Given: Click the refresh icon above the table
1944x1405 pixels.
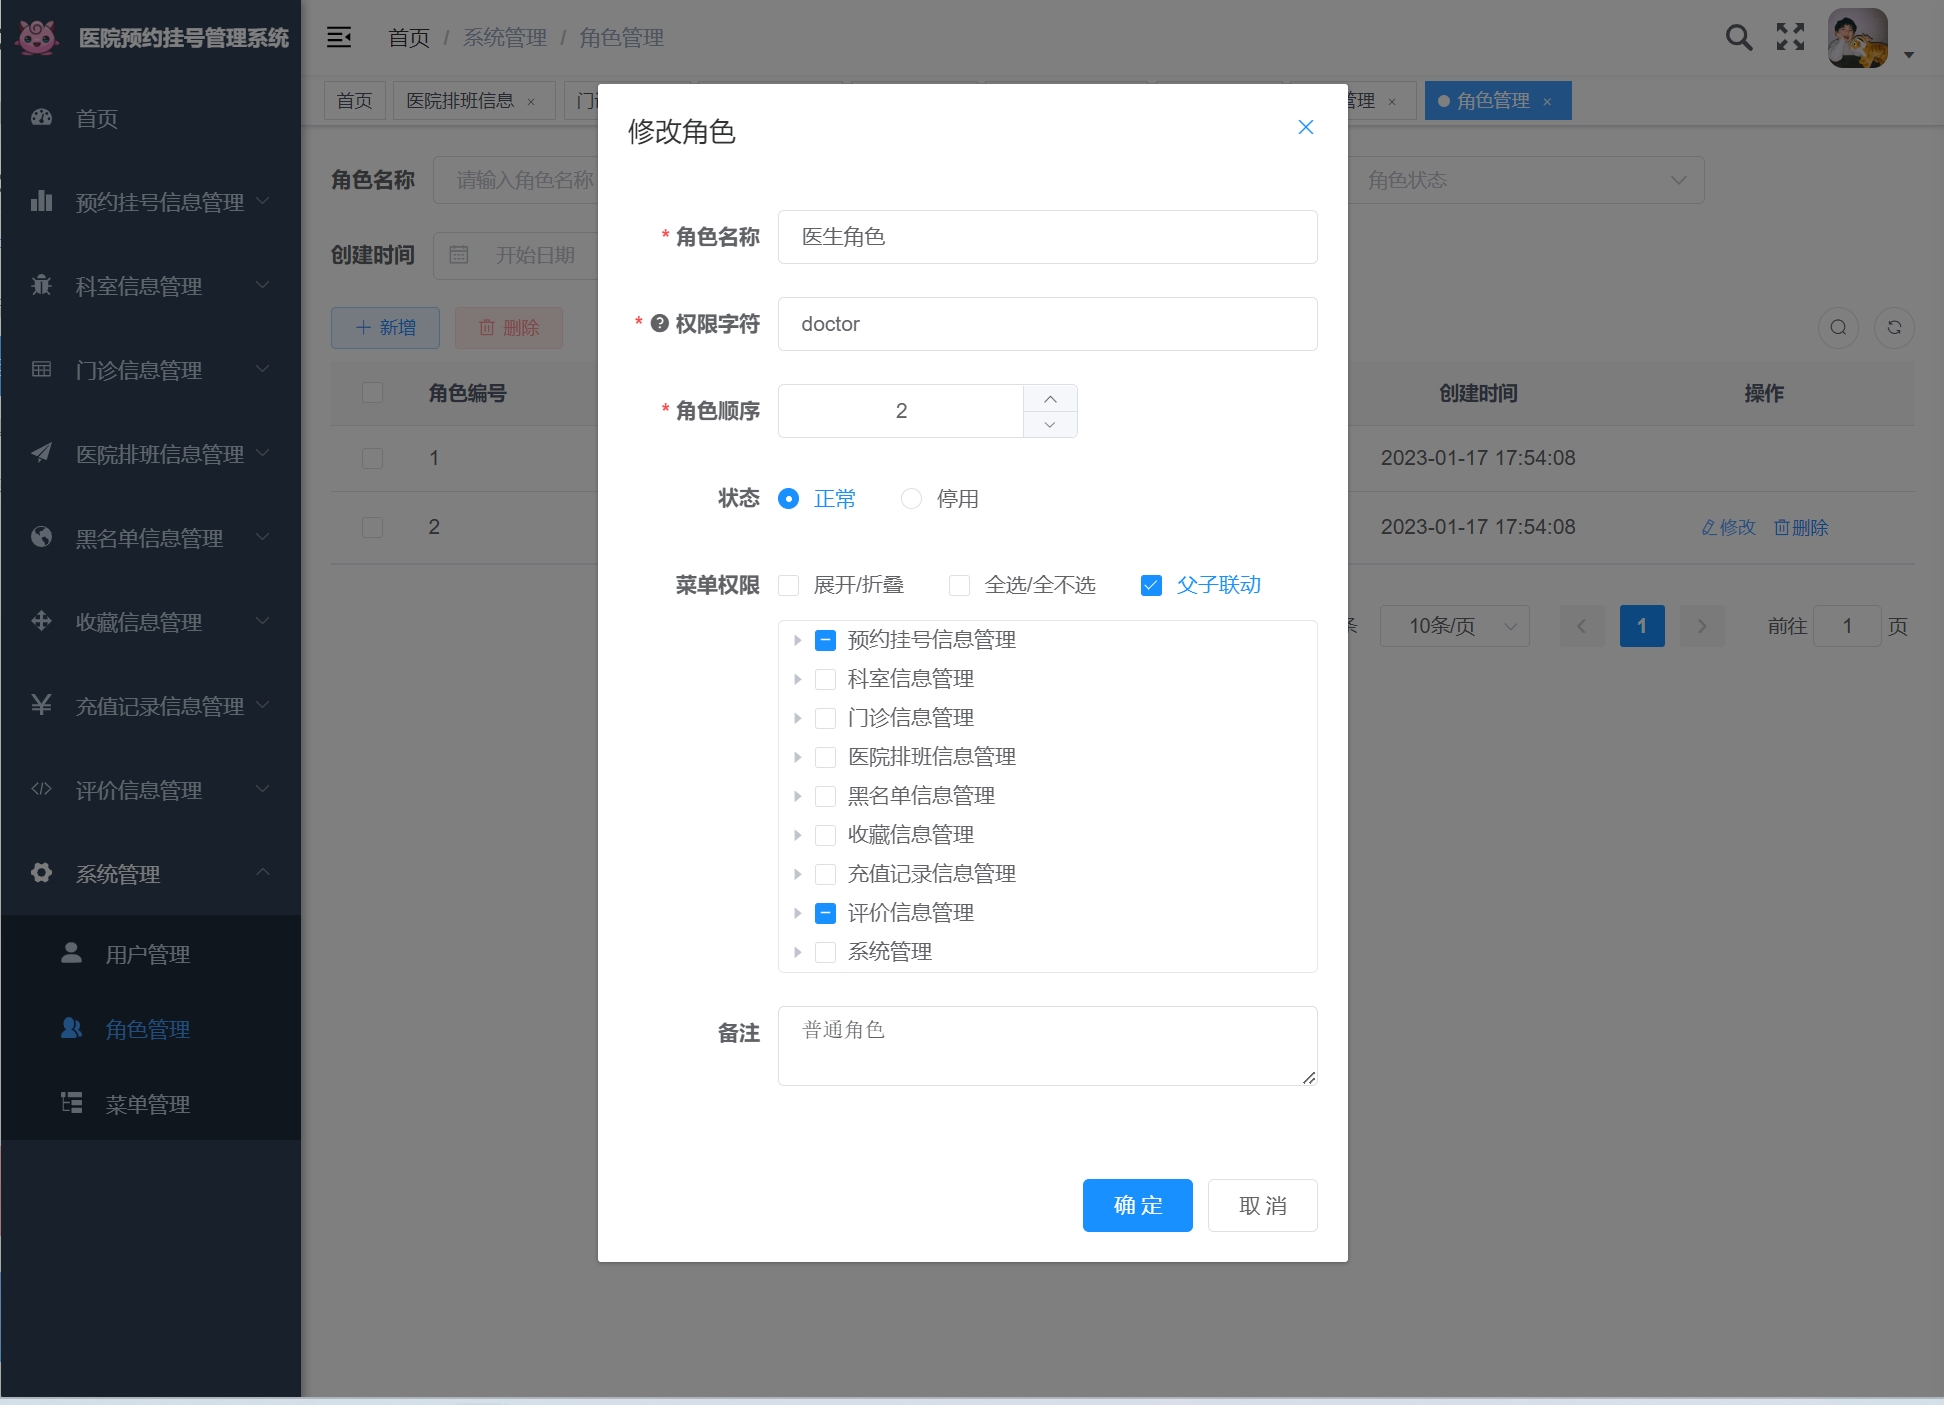Looking at the screenshot, I should [x=1894, y=328].
